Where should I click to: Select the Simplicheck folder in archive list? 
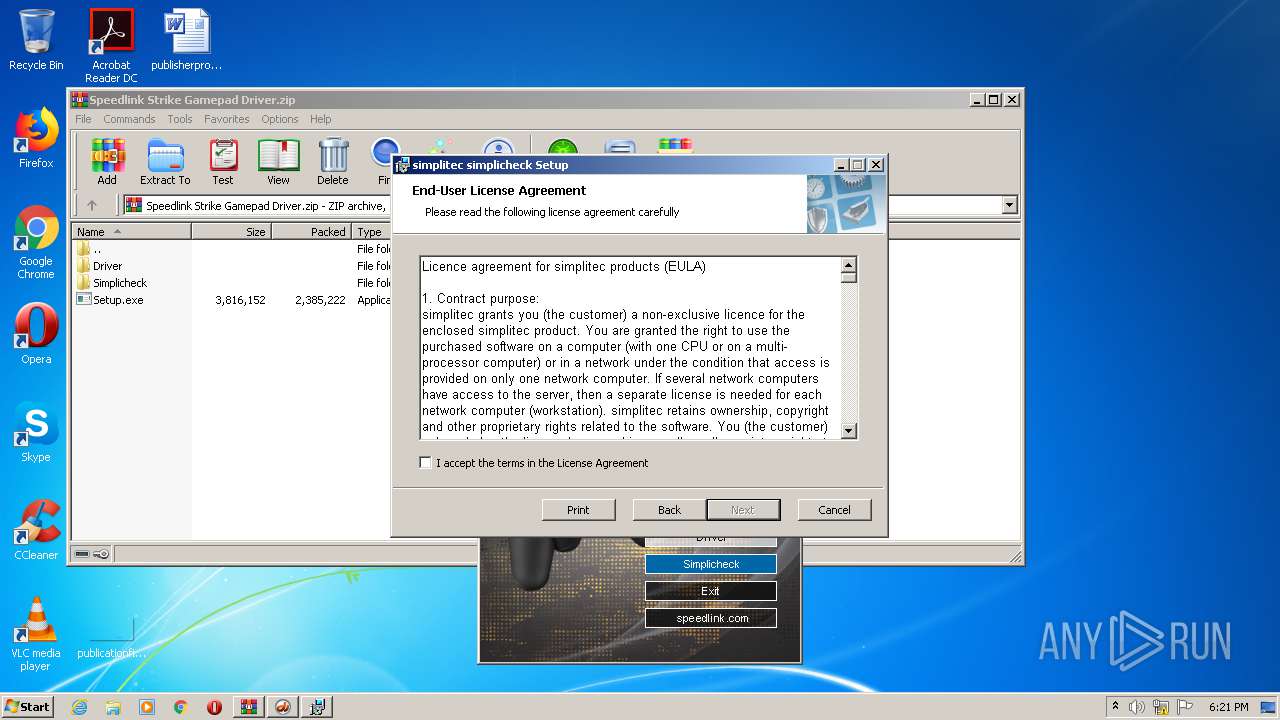coord(120,283)
